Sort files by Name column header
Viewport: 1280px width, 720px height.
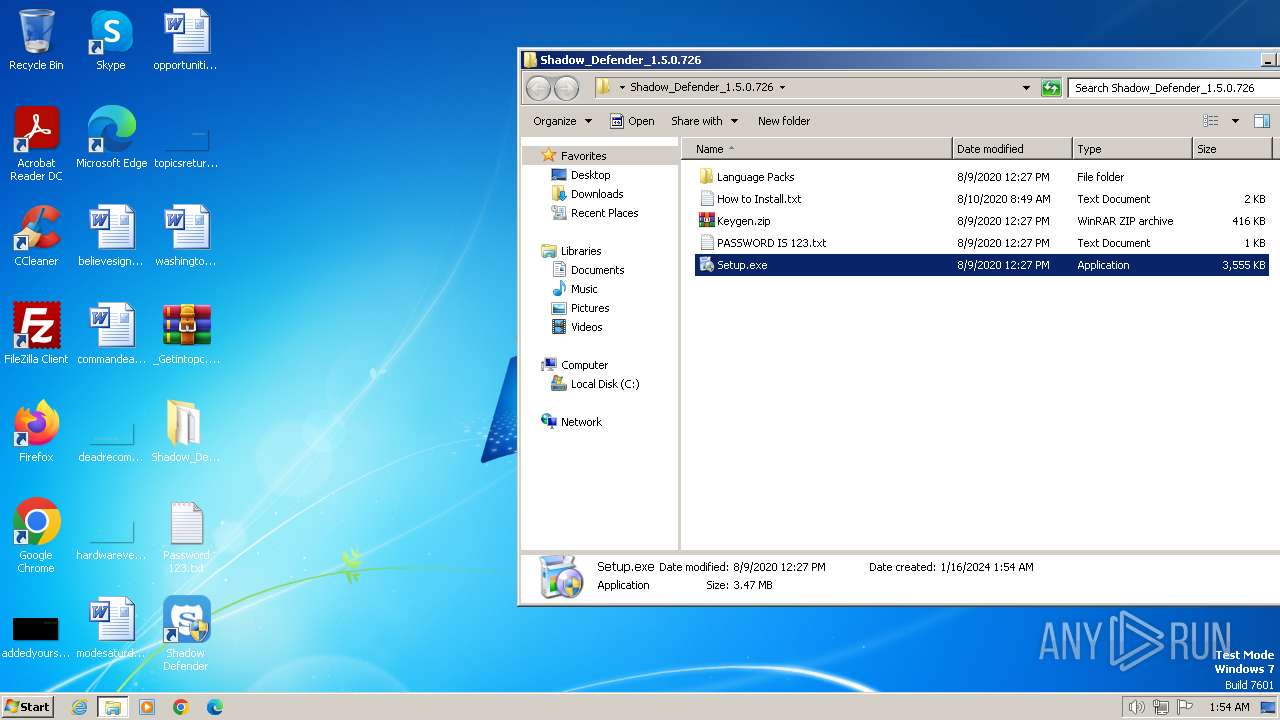(818, 149)
